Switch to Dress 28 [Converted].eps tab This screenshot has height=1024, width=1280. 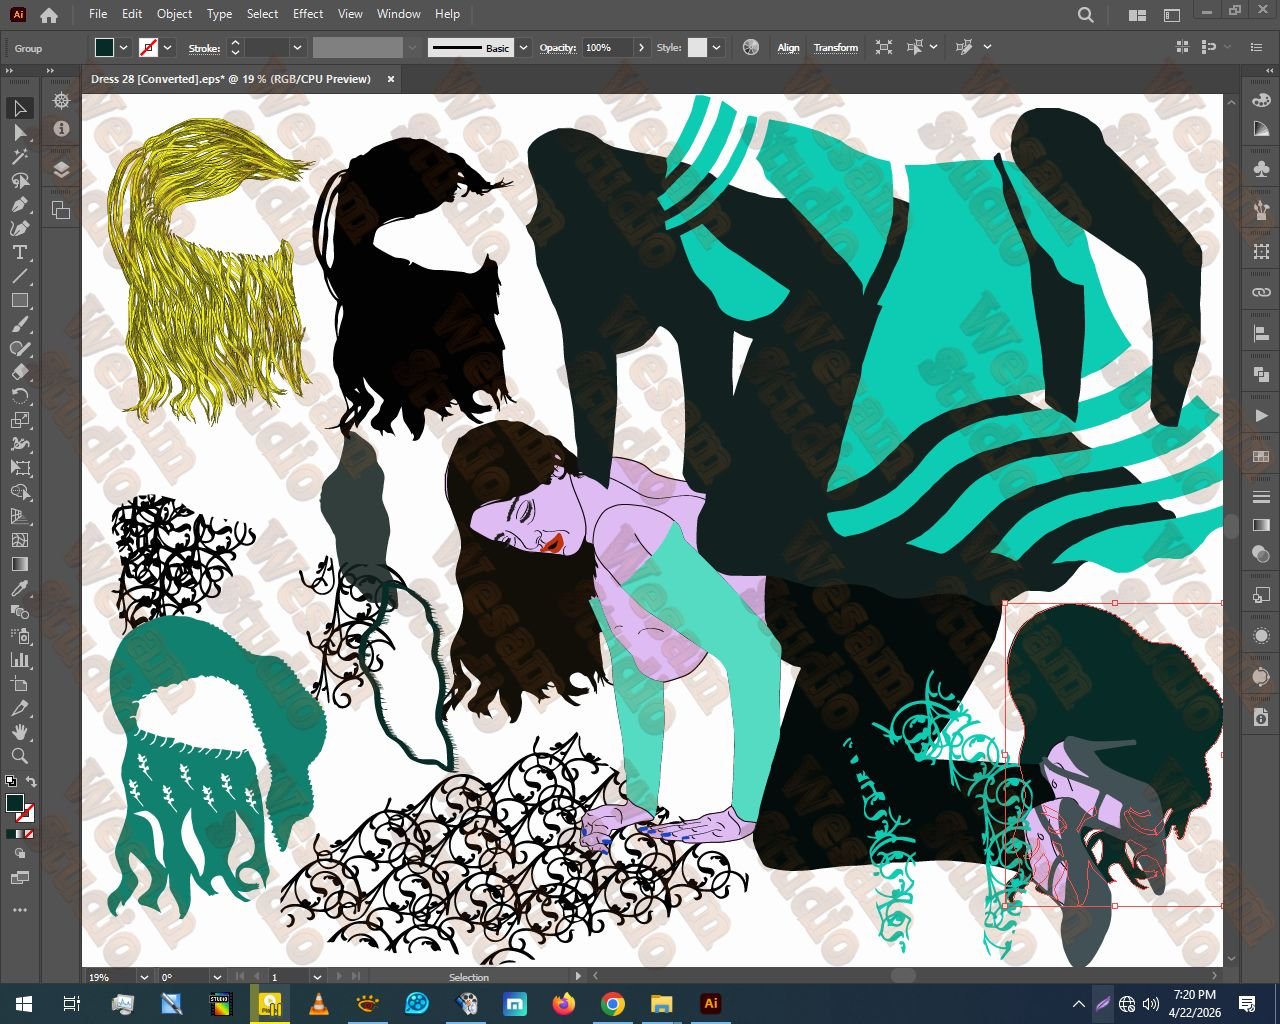231,79
